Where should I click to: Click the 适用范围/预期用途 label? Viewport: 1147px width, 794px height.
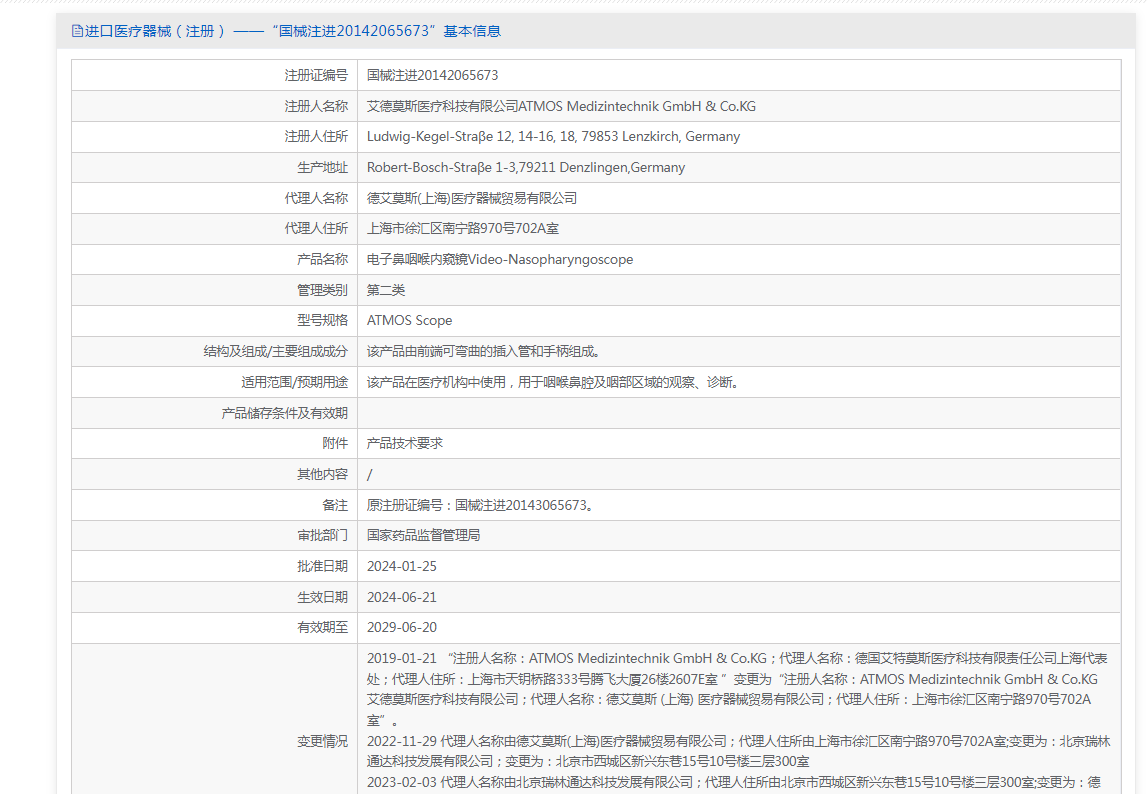coord(295,382)
